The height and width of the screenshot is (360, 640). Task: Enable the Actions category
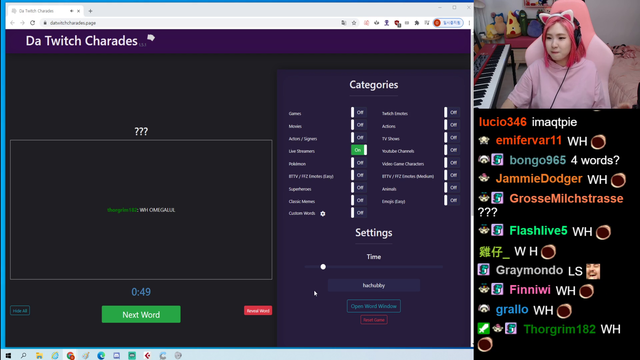pos(452,125)
